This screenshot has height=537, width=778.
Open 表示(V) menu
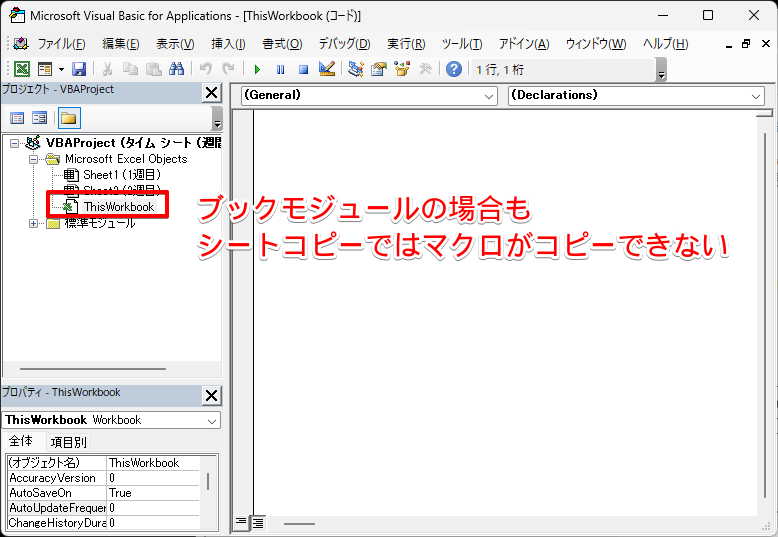175,44
